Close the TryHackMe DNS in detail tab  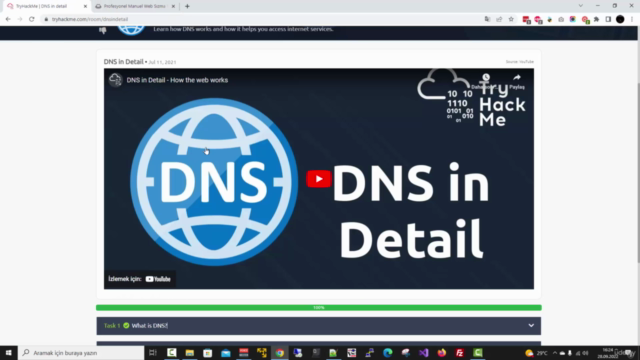coord(85,6)
